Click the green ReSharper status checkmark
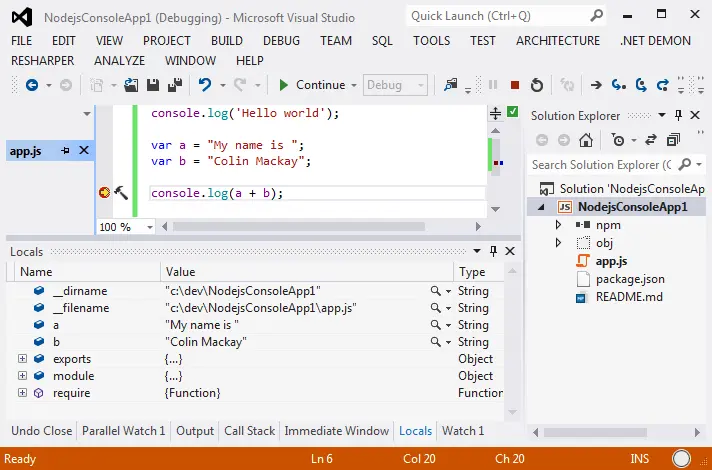Image resolution: width=712 pixels, height=470 pixels. pyautogui.click(x=513, y=112)
